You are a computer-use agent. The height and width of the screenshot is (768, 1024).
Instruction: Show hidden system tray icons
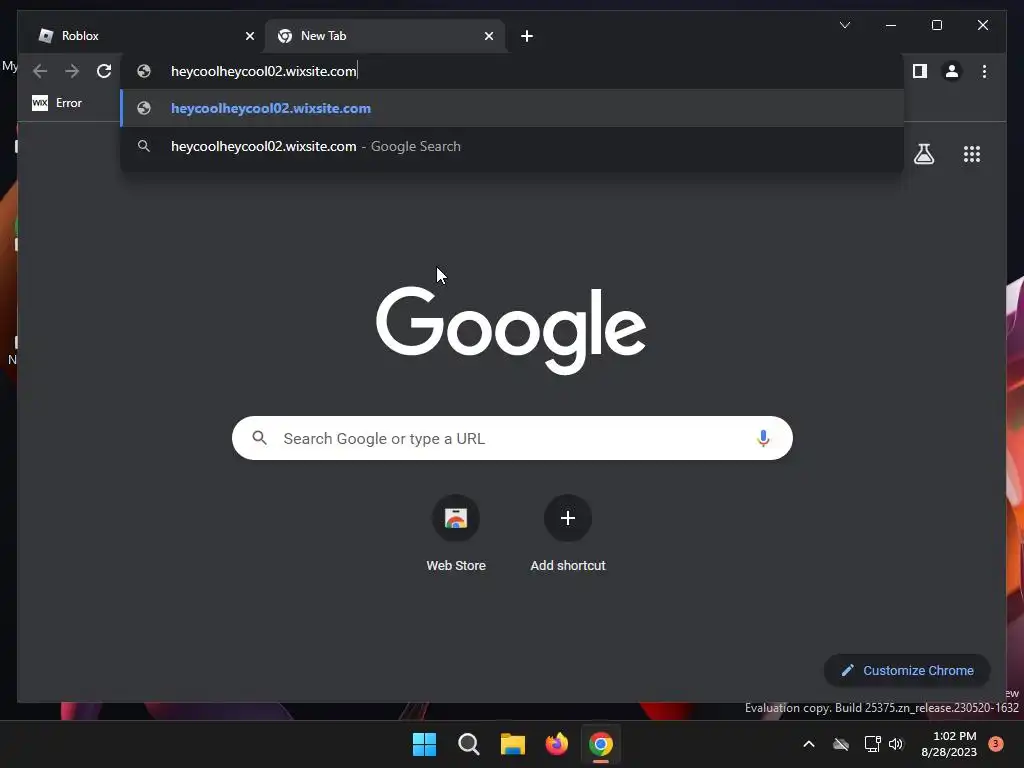[x=808, y=744]
